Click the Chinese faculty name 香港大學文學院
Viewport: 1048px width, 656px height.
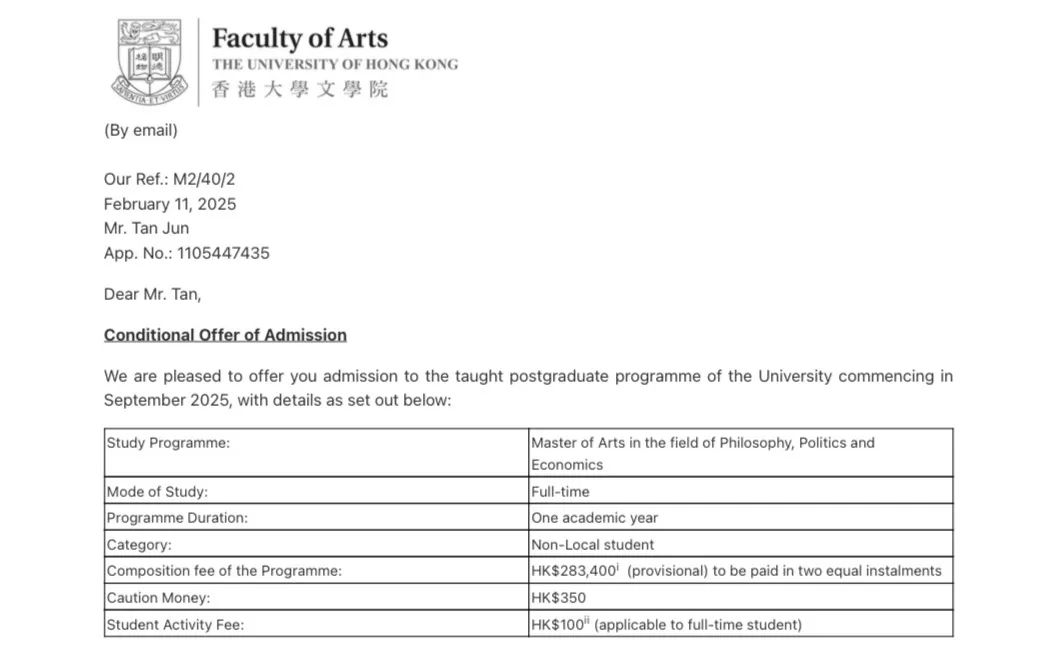point(299,89)
